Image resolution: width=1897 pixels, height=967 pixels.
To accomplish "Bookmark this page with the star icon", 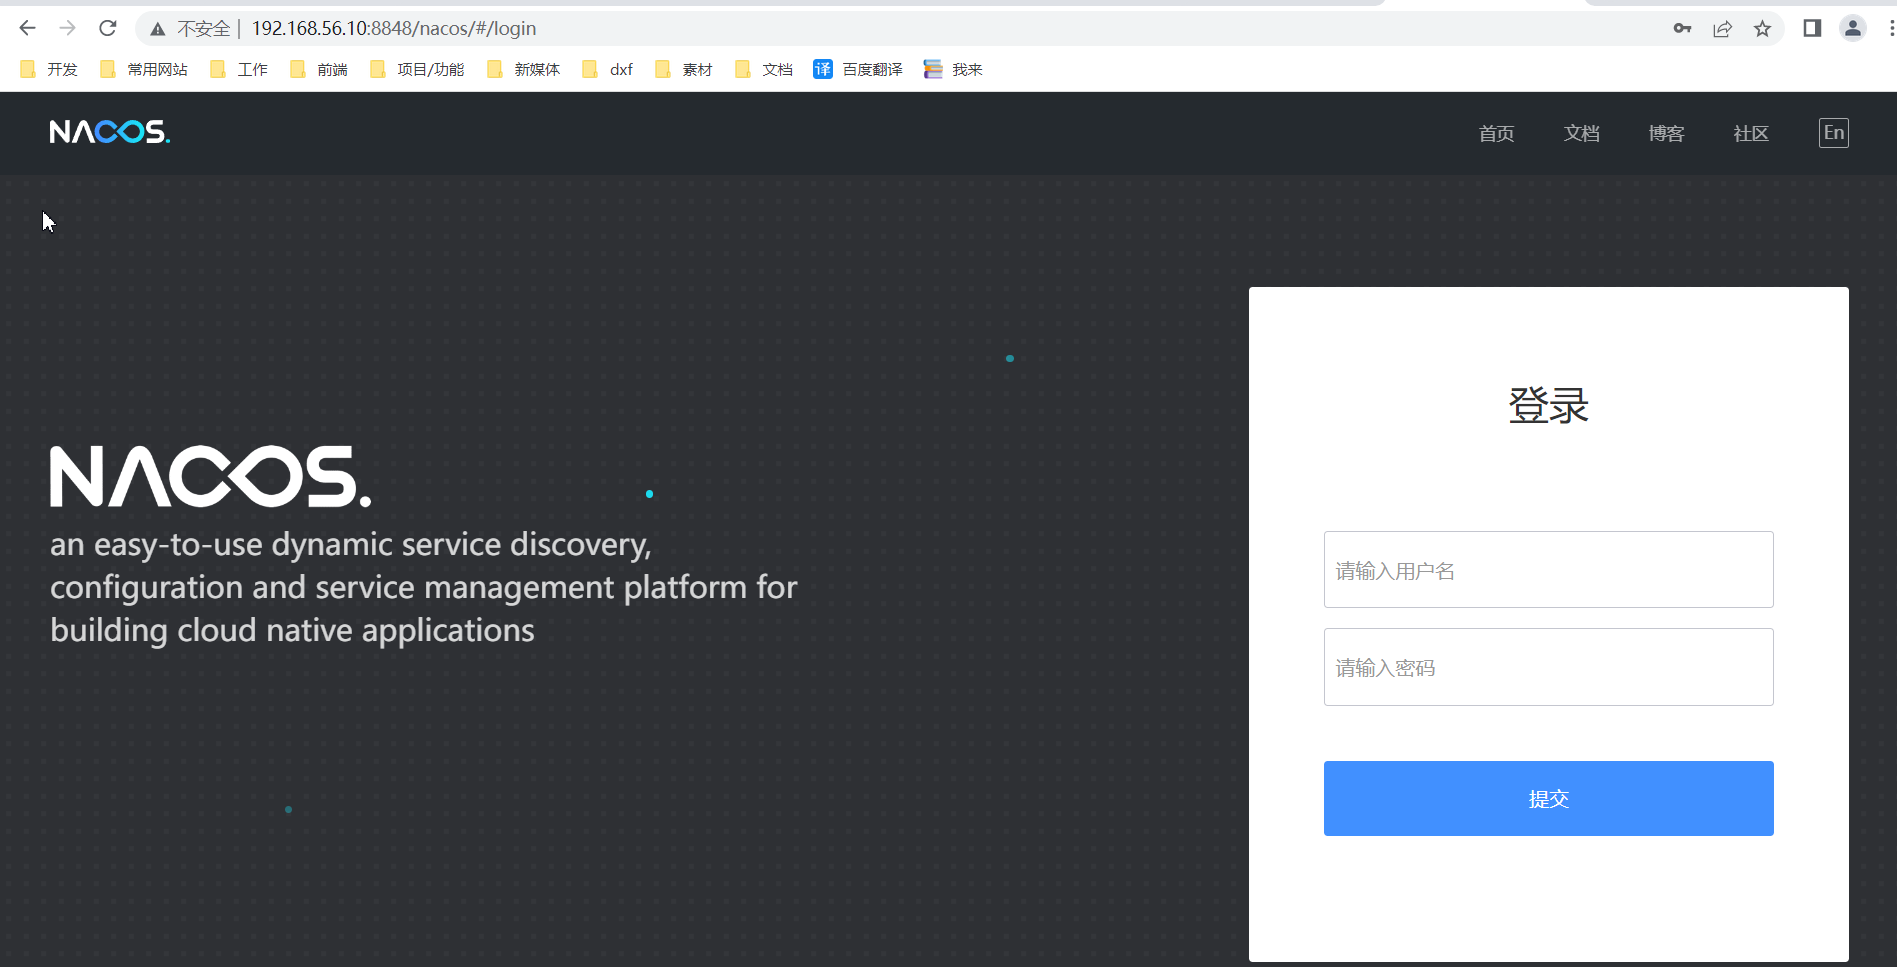I will [1762, 29].
